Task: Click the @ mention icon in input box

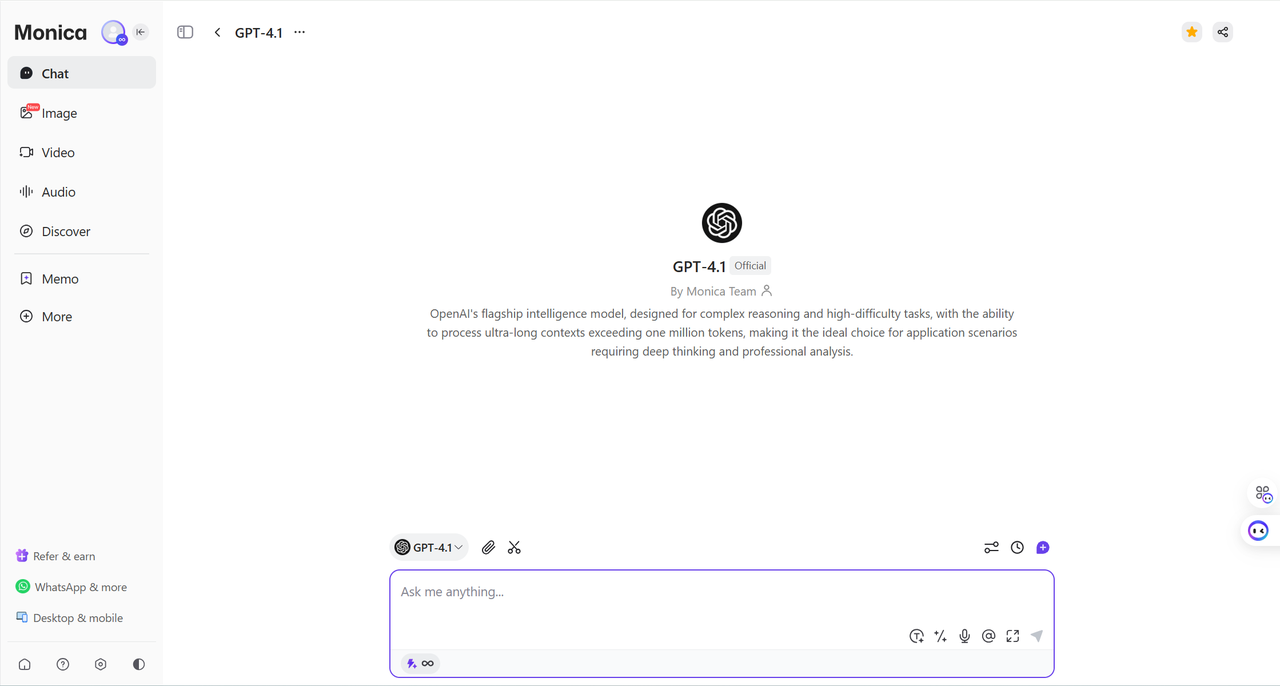Action: click(989, 636)
